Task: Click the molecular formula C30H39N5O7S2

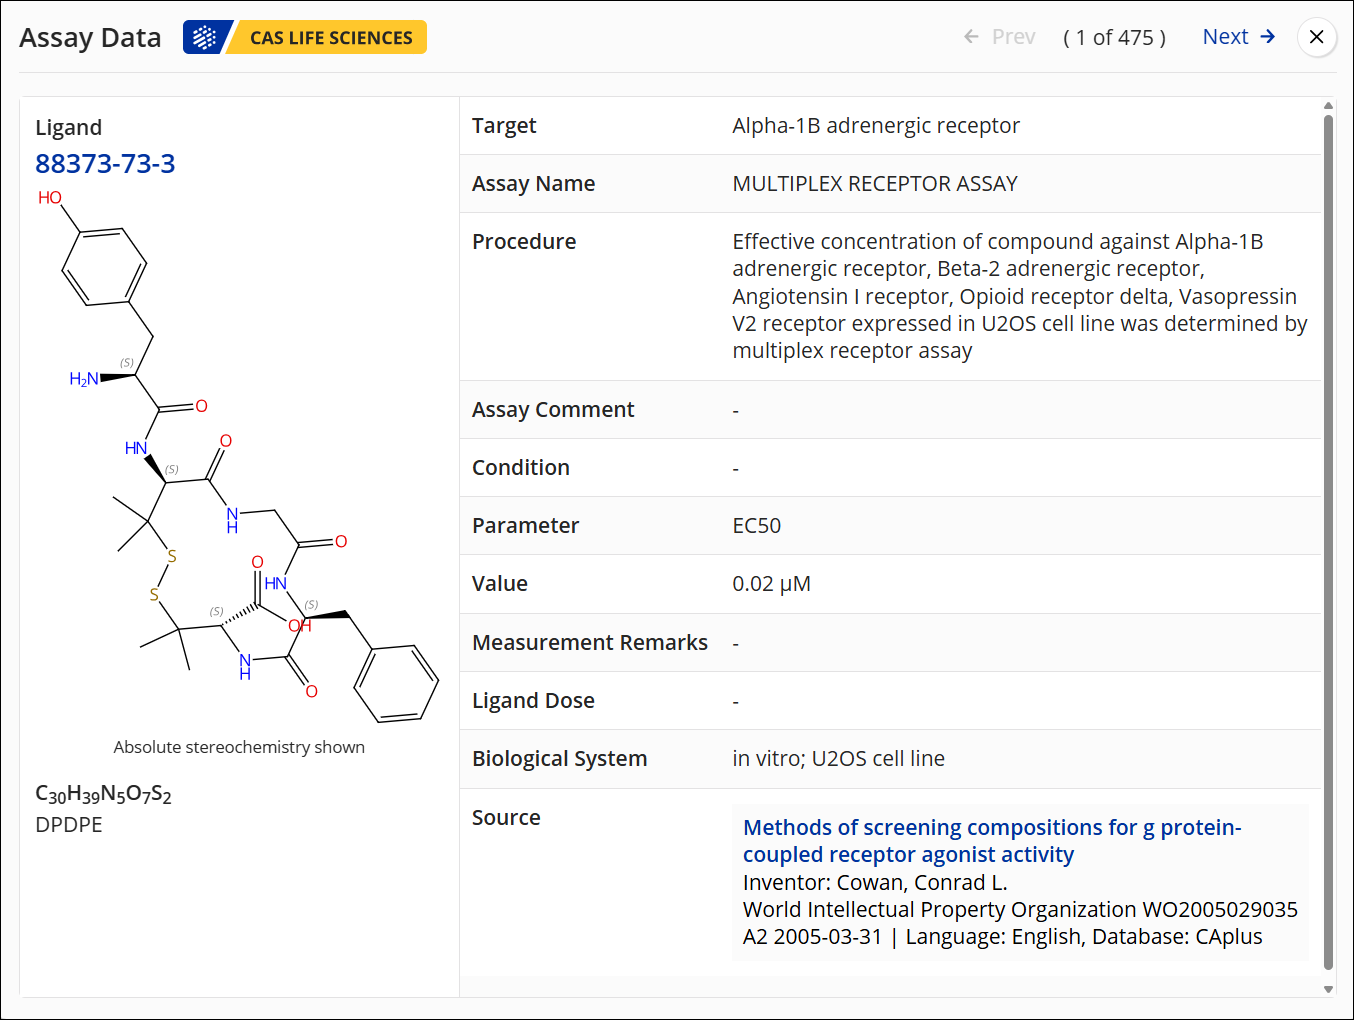Action: point(103,794)
